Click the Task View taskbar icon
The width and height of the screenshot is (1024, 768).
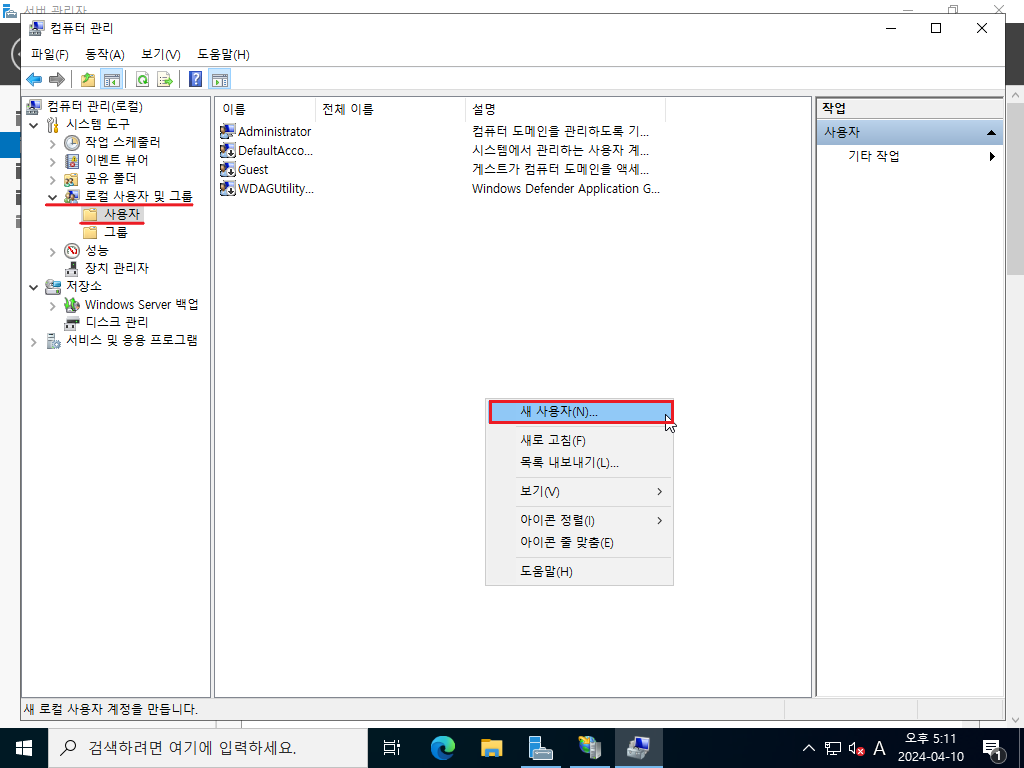click(x=392, y=748)
